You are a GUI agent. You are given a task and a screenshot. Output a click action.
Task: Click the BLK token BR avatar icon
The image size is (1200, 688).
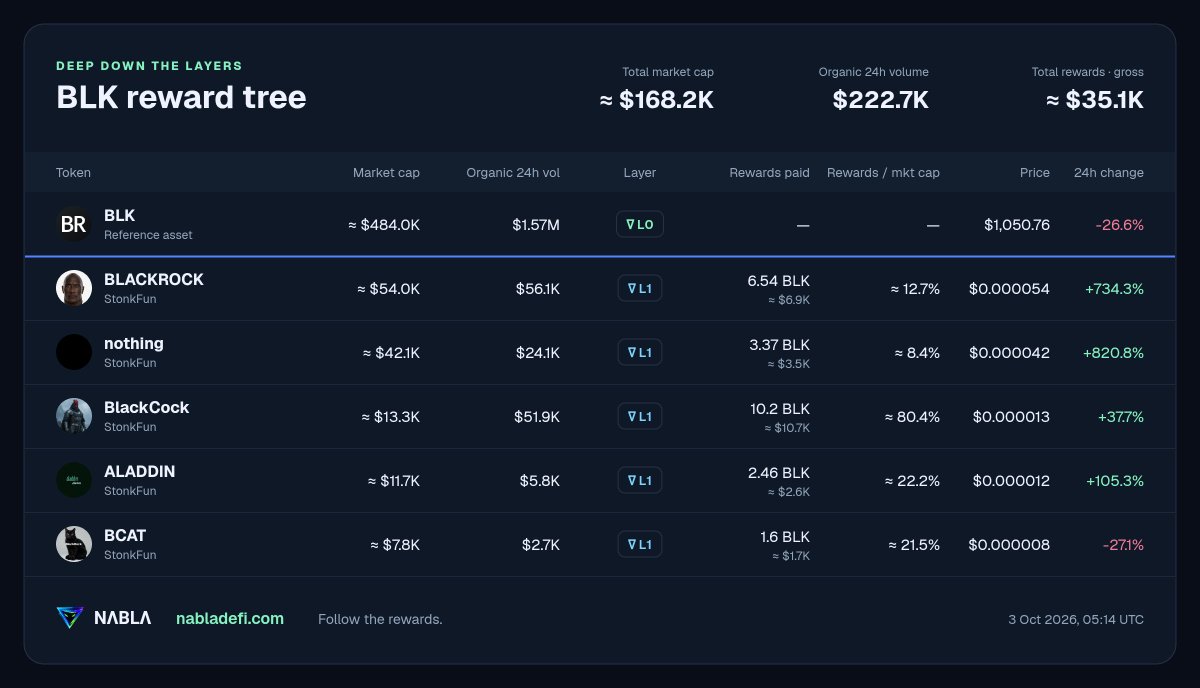tap(74, 224)
